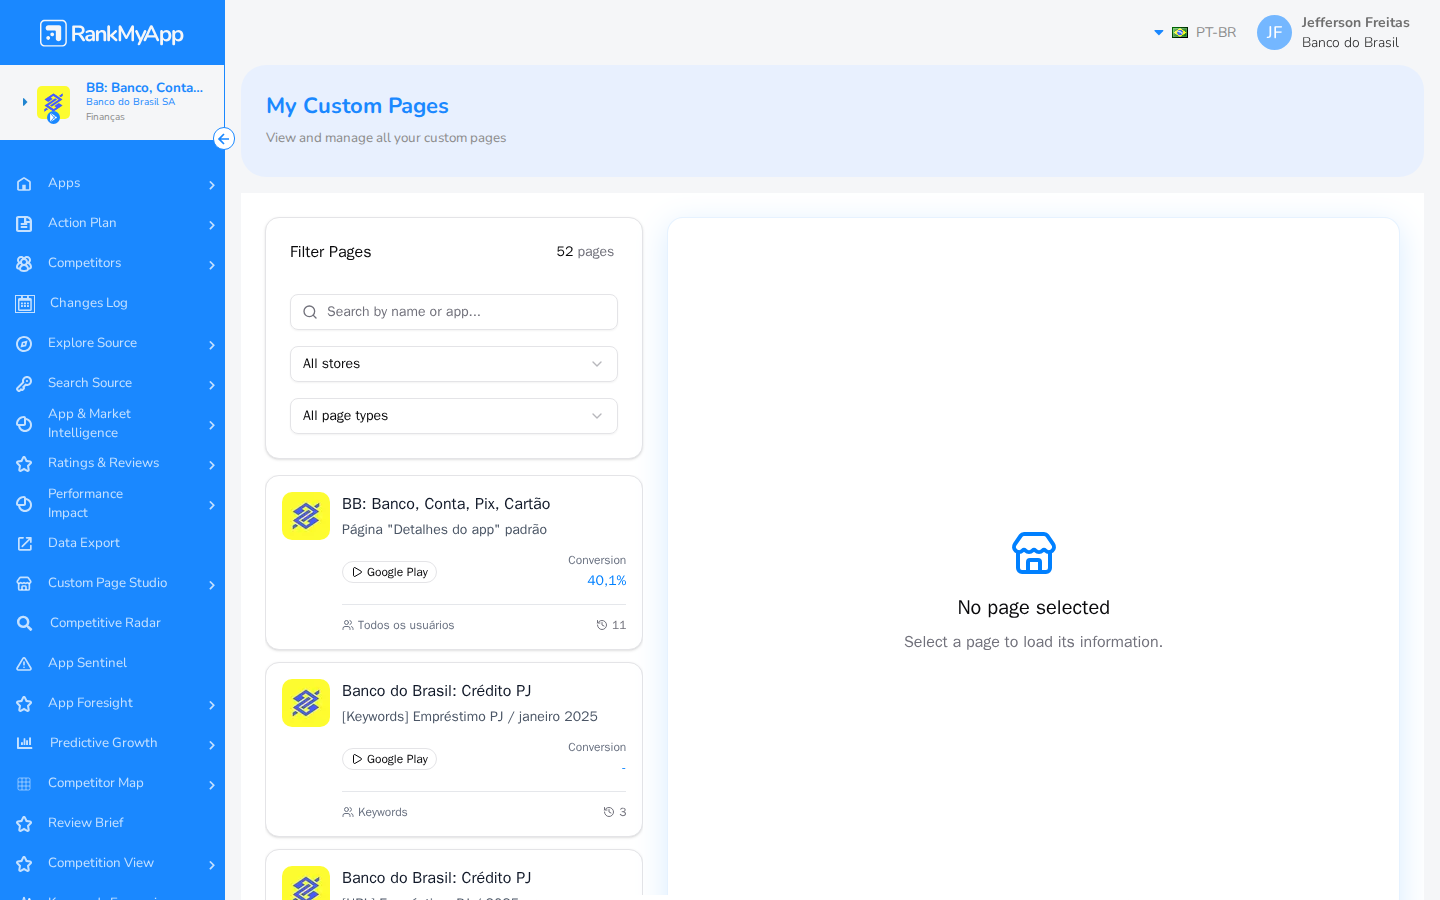Click the Predictive Growth bar chart icon

pos(25,743)
